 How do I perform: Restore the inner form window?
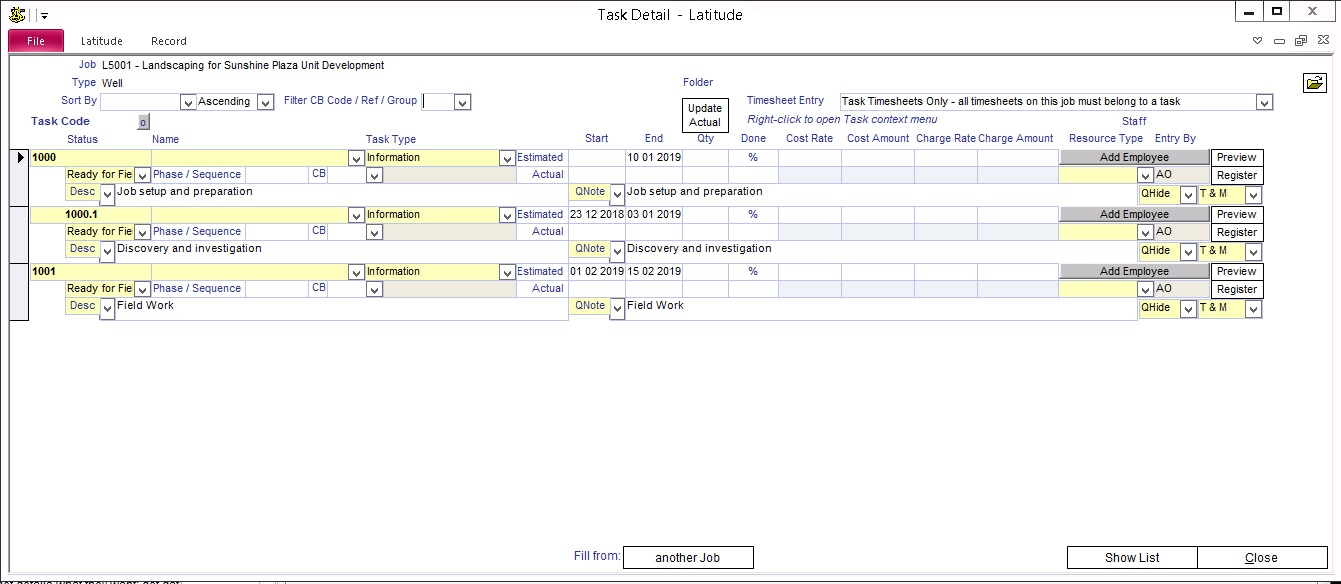click(x=1300, y=41)
